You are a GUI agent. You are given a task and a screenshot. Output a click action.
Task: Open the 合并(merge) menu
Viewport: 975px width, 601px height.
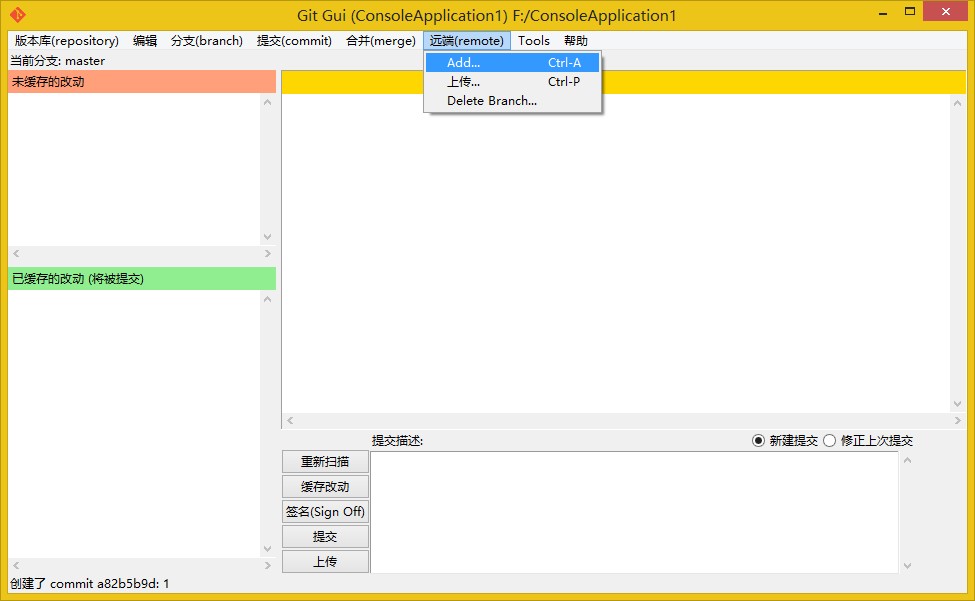(381, 41)
